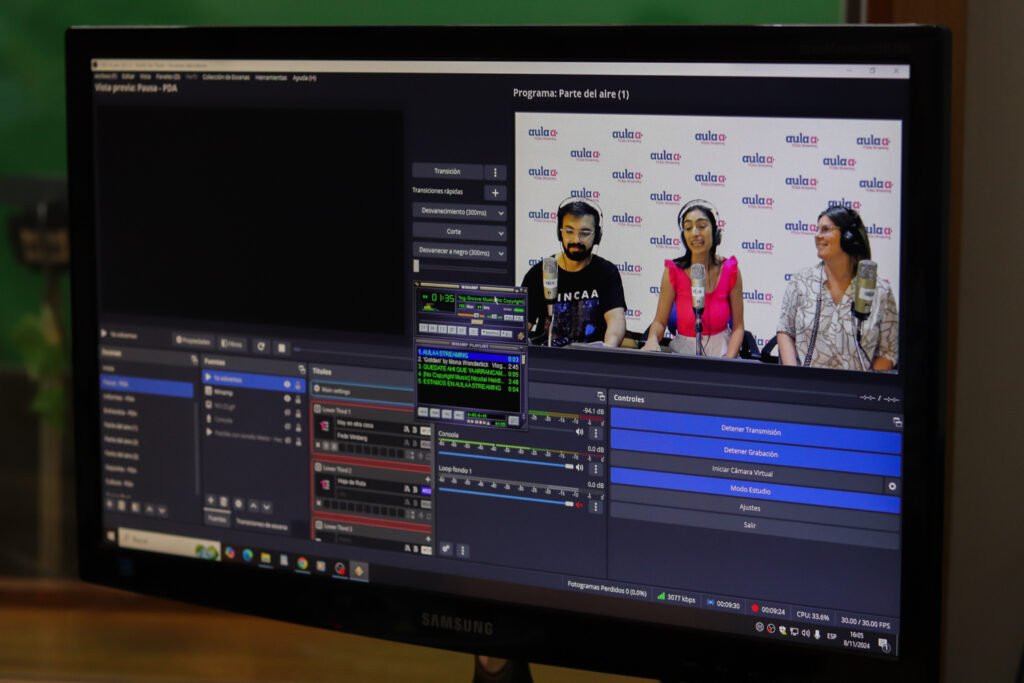Click the Windows taskbar search box
The width and height of the screenshot is (1024, 683).
(168, 542)
